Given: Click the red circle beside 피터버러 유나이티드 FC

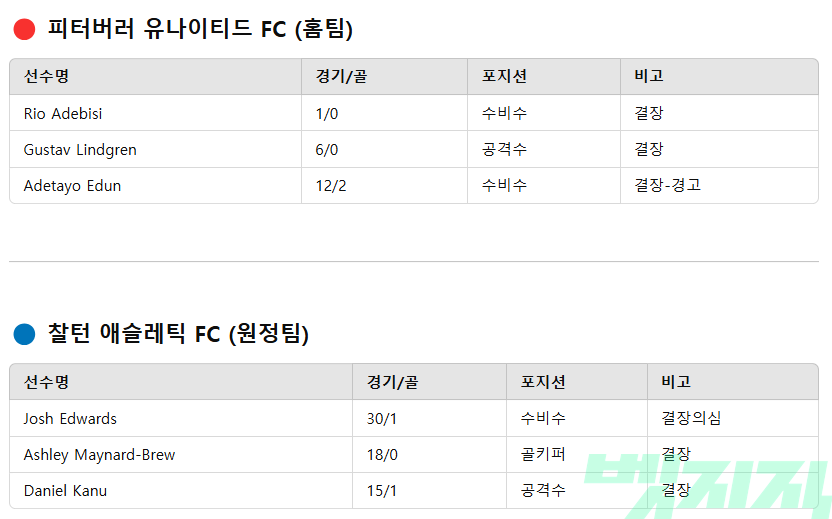Looking at the screenshot, I should coord(24,30).
